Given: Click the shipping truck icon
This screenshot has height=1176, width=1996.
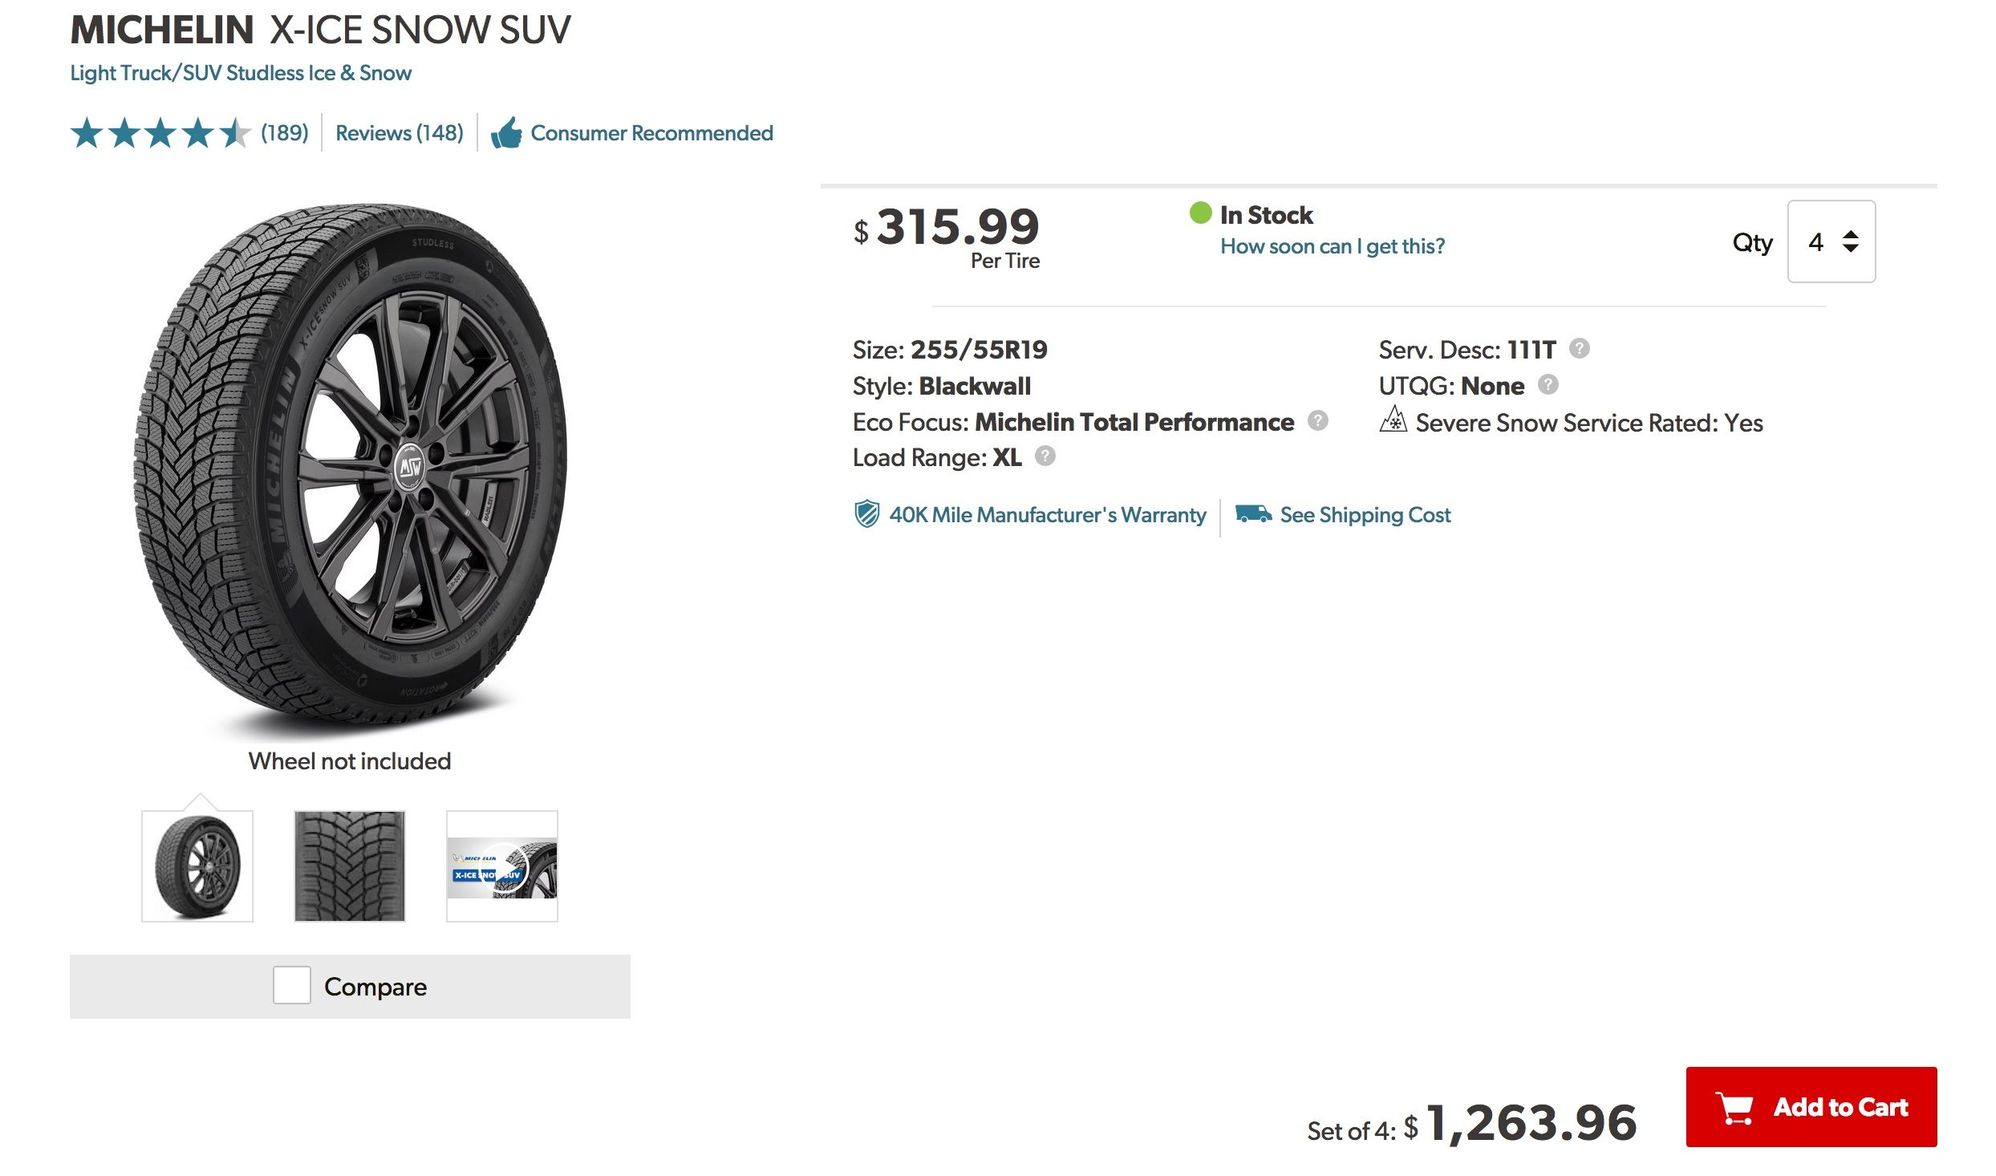Looking at the screenshot, I should tap(1253, 514).
